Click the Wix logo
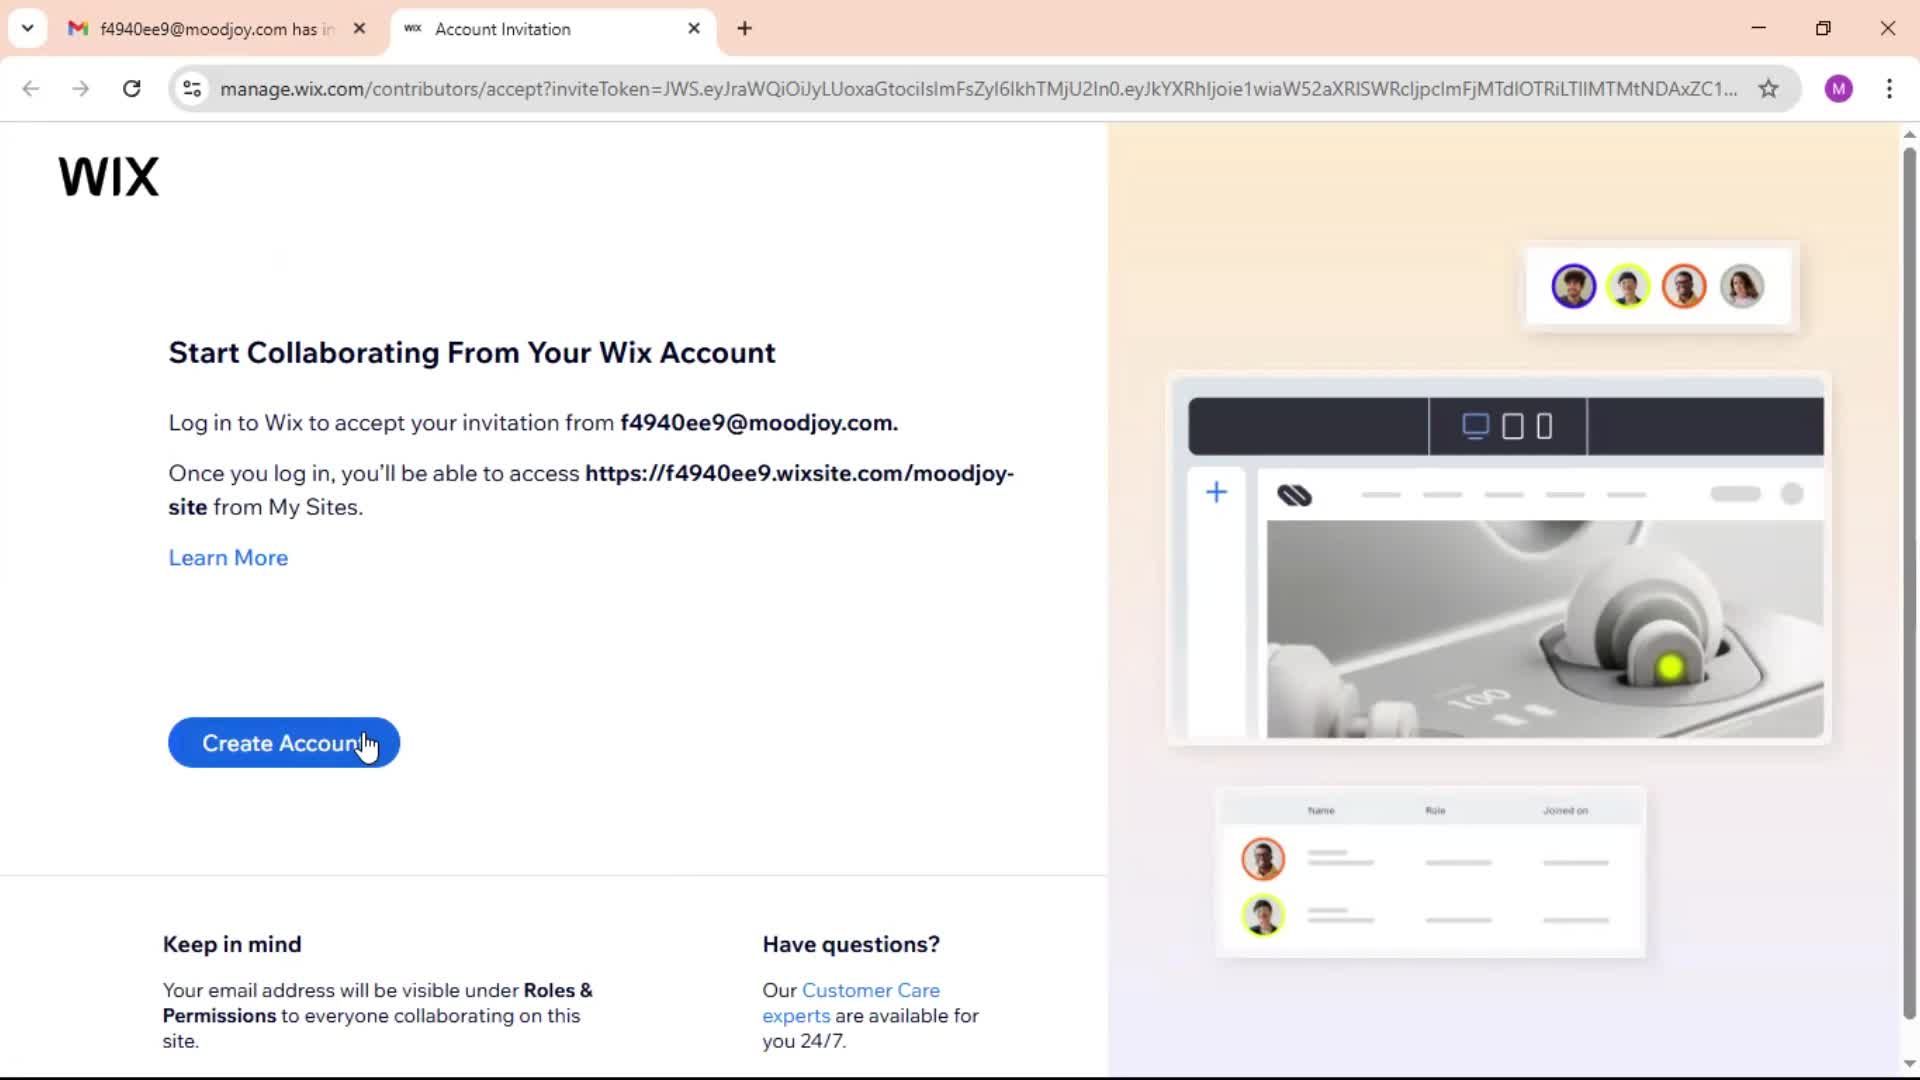This screenshot has width=1920, height=1080. pos(108,177)
